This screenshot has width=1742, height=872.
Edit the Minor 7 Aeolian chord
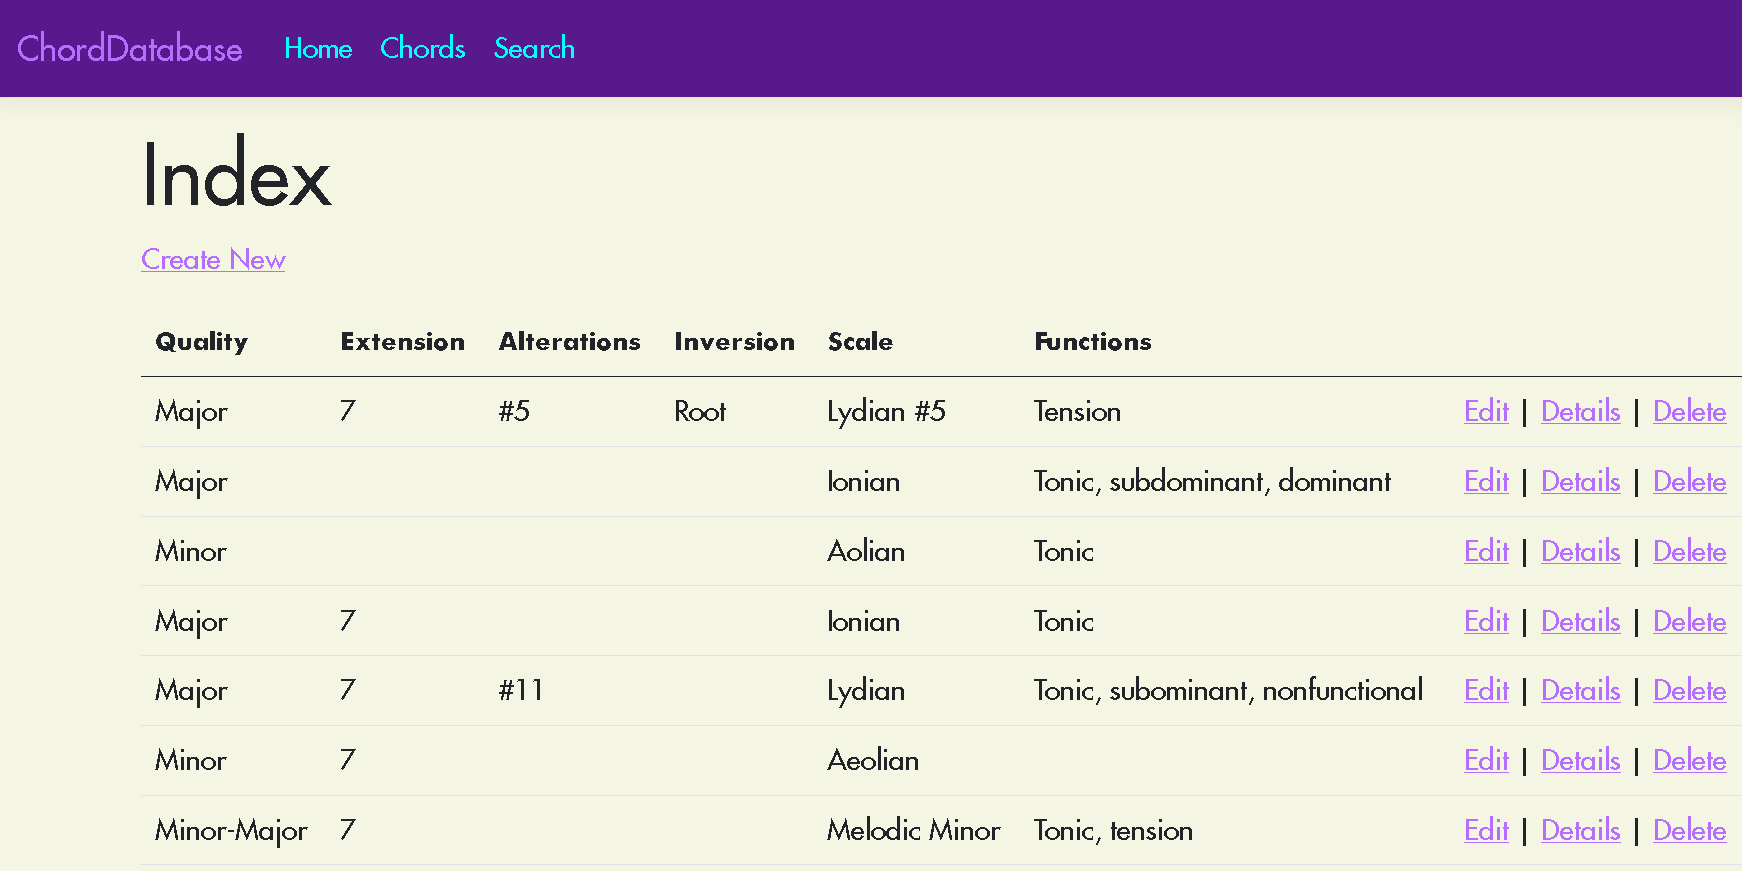click(1486, 760)
